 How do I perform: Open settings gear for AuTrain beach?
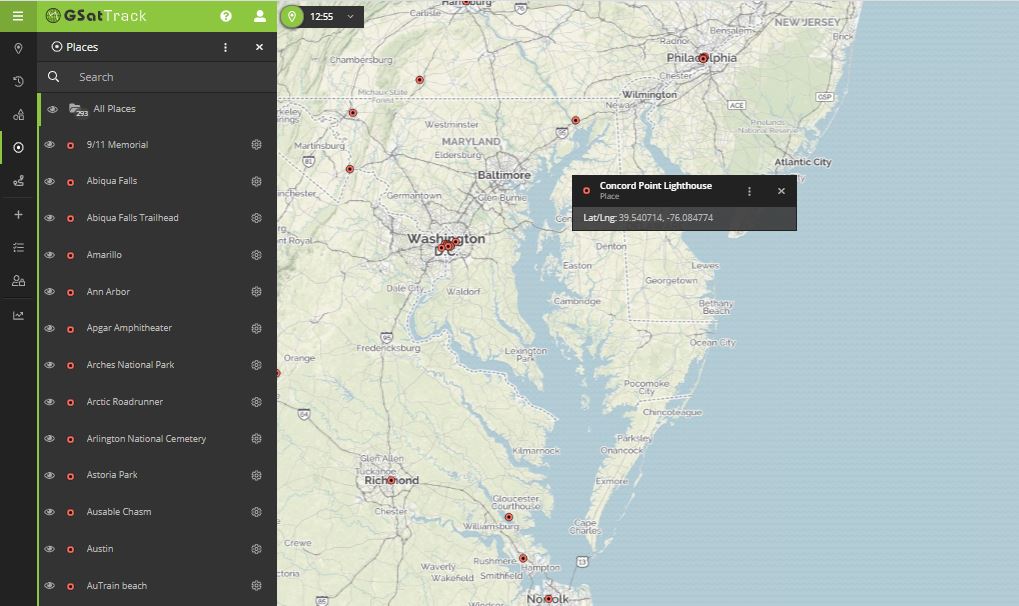(256, 585)
